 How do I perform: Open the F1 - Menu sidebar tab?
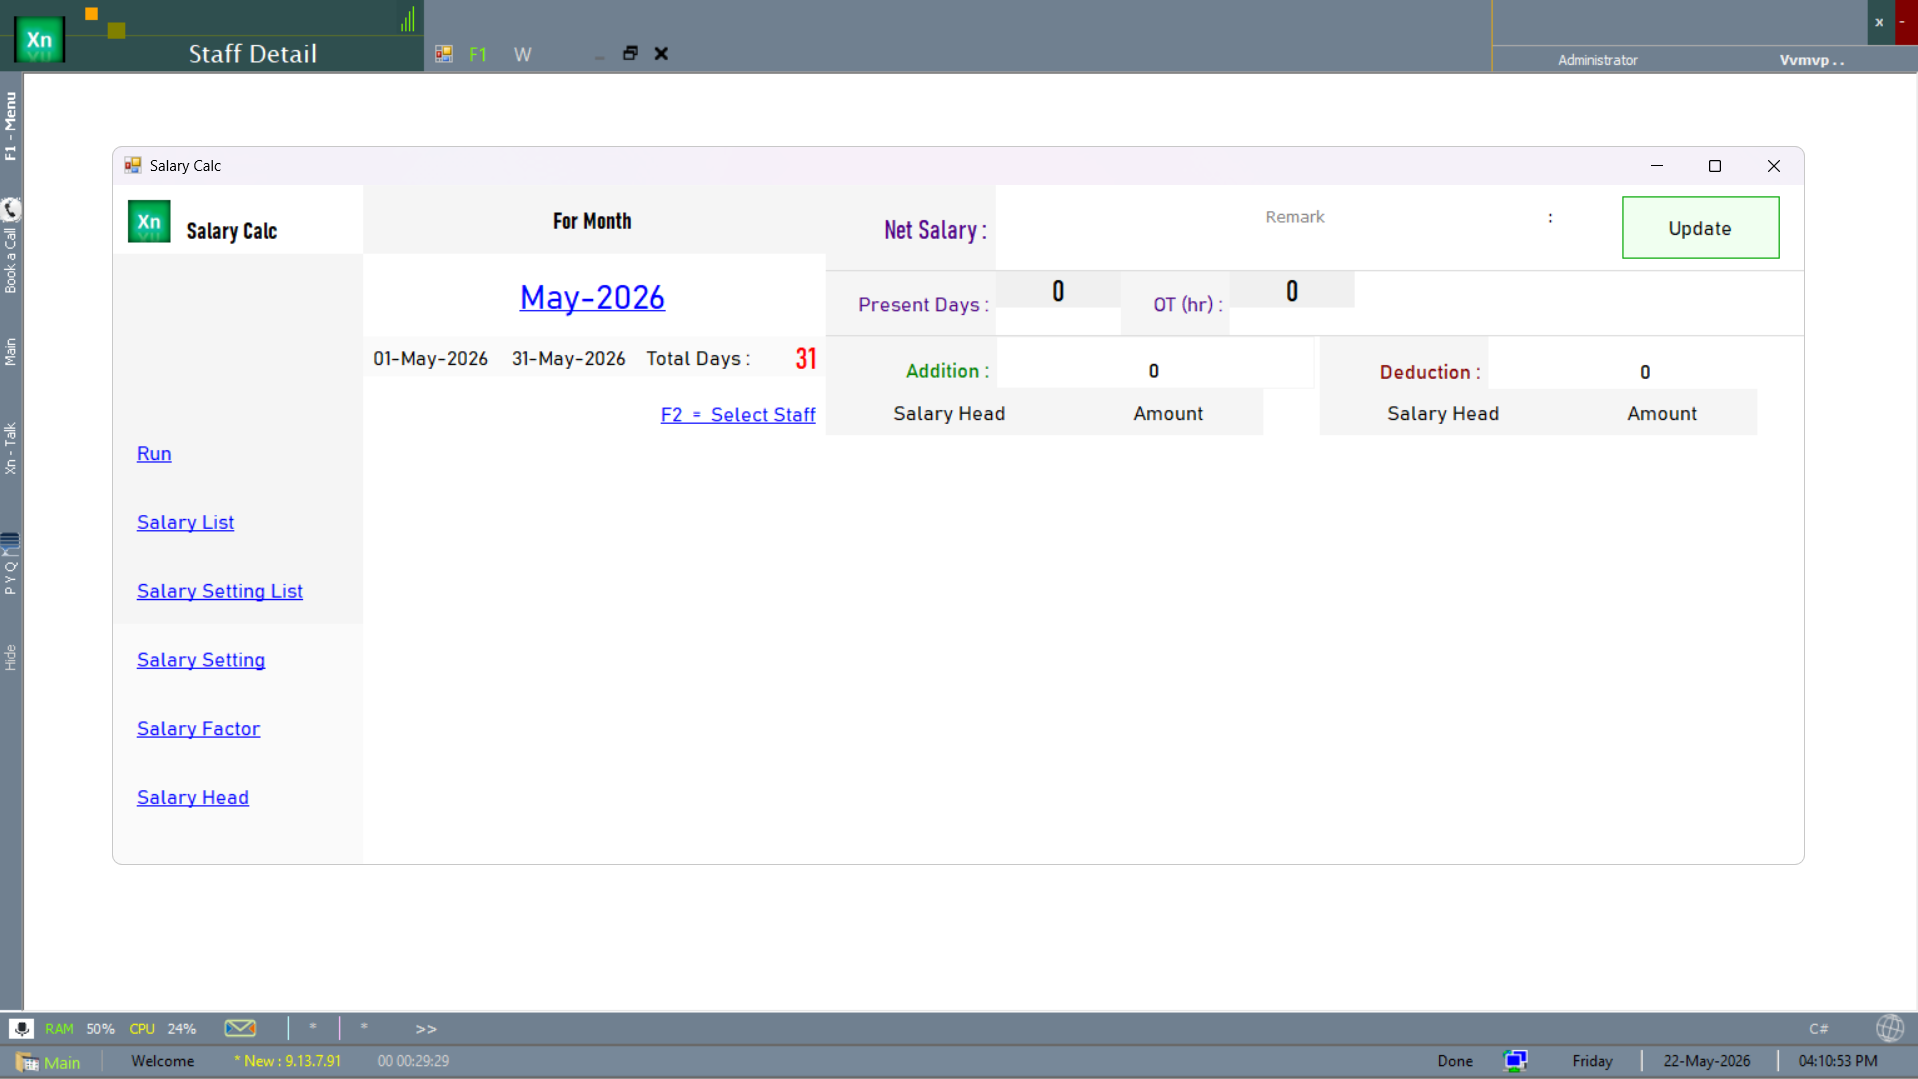click(11, 126)
